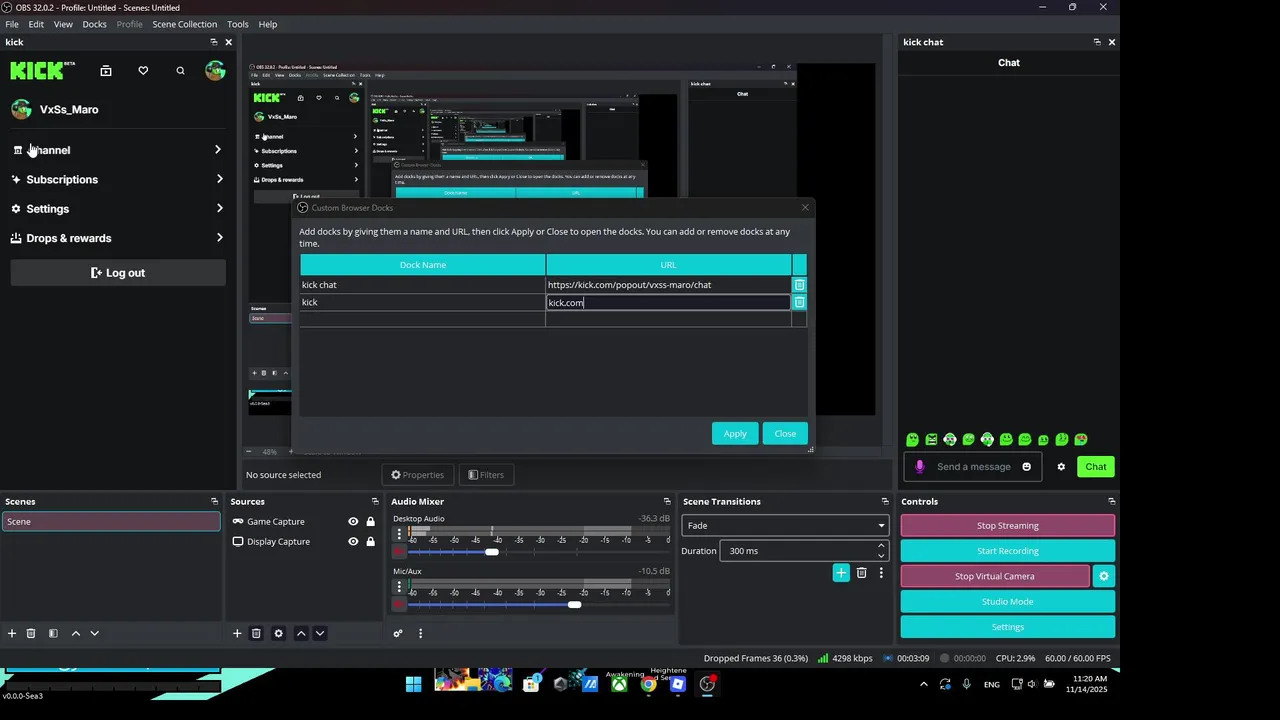
Task: Move the source up in the Sources panel
Action: pos(301,633)
